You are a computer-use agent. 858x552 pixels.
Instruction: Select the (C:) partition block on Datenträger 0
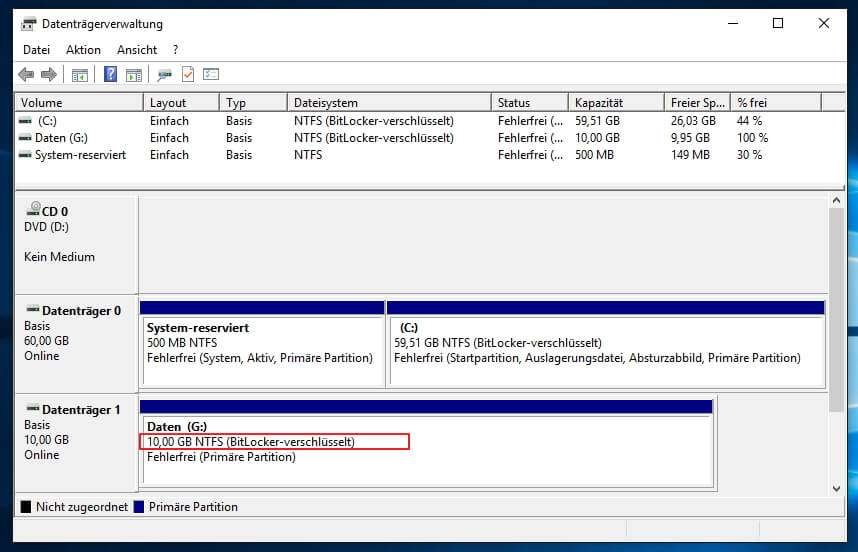pyautogui.click(x=606, y=344)
